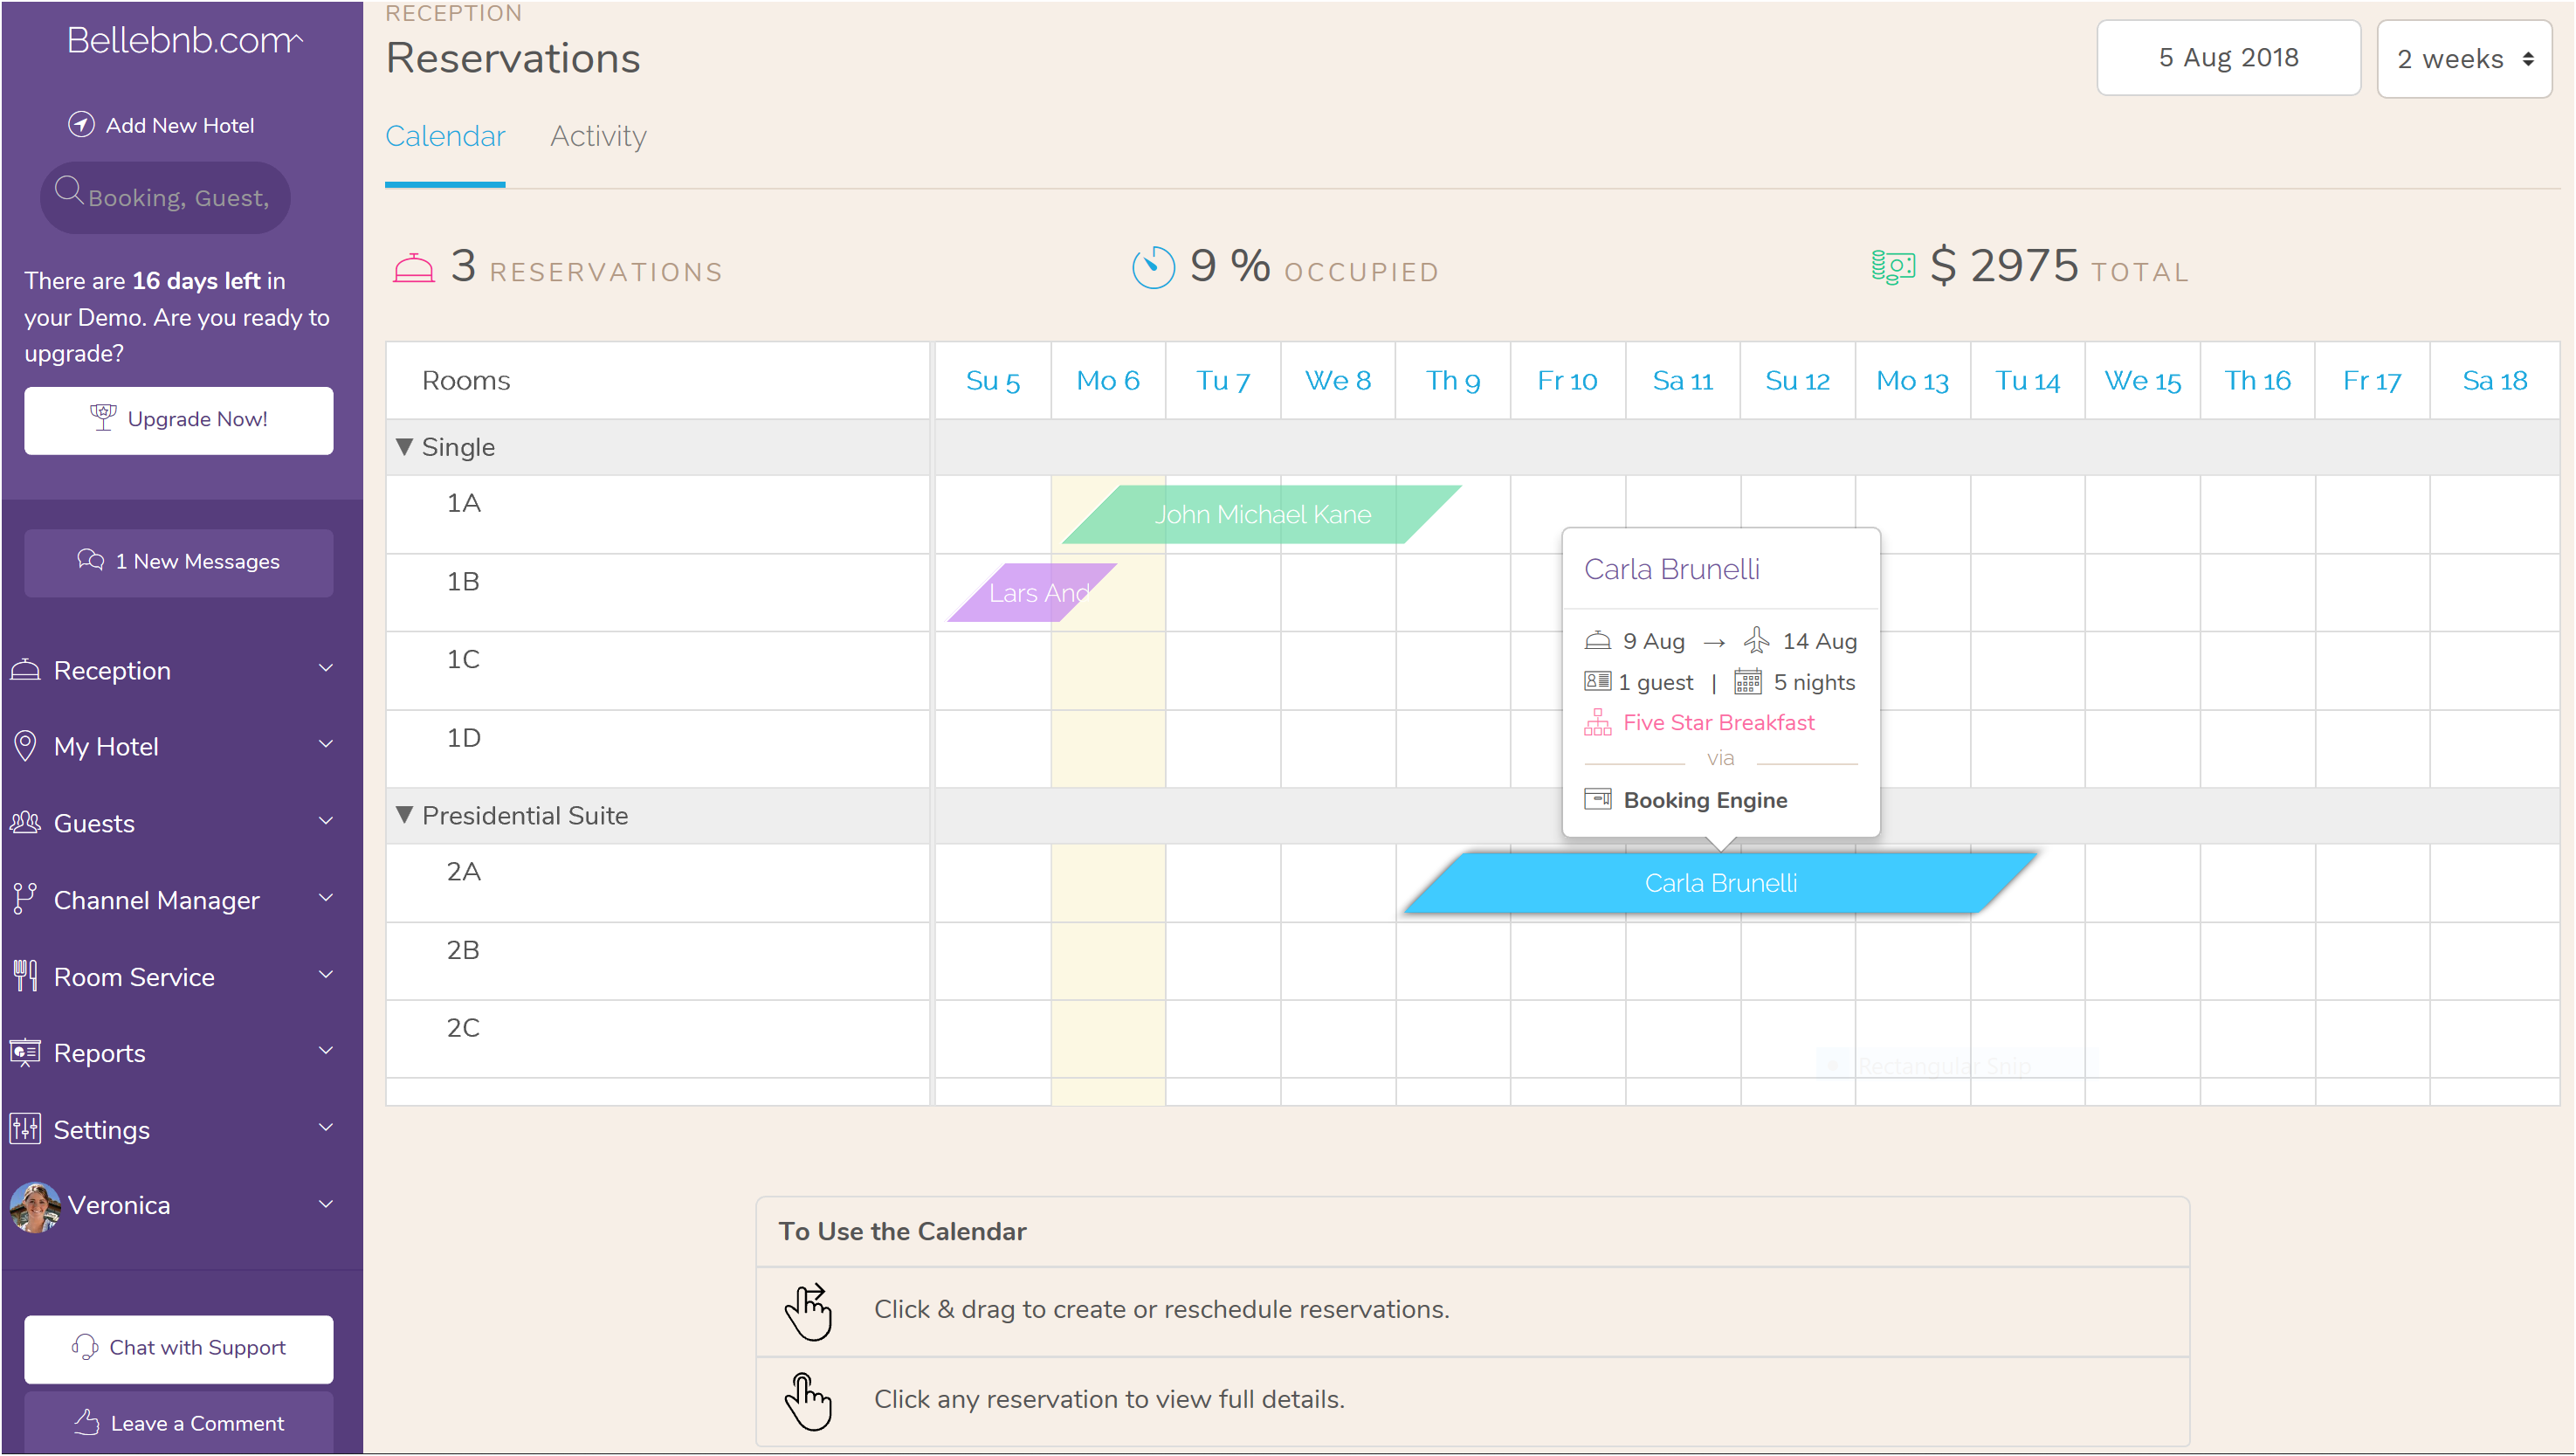Click Upgrade Now button
This screenshot has width=2576, height=1456.
point(179,419)
